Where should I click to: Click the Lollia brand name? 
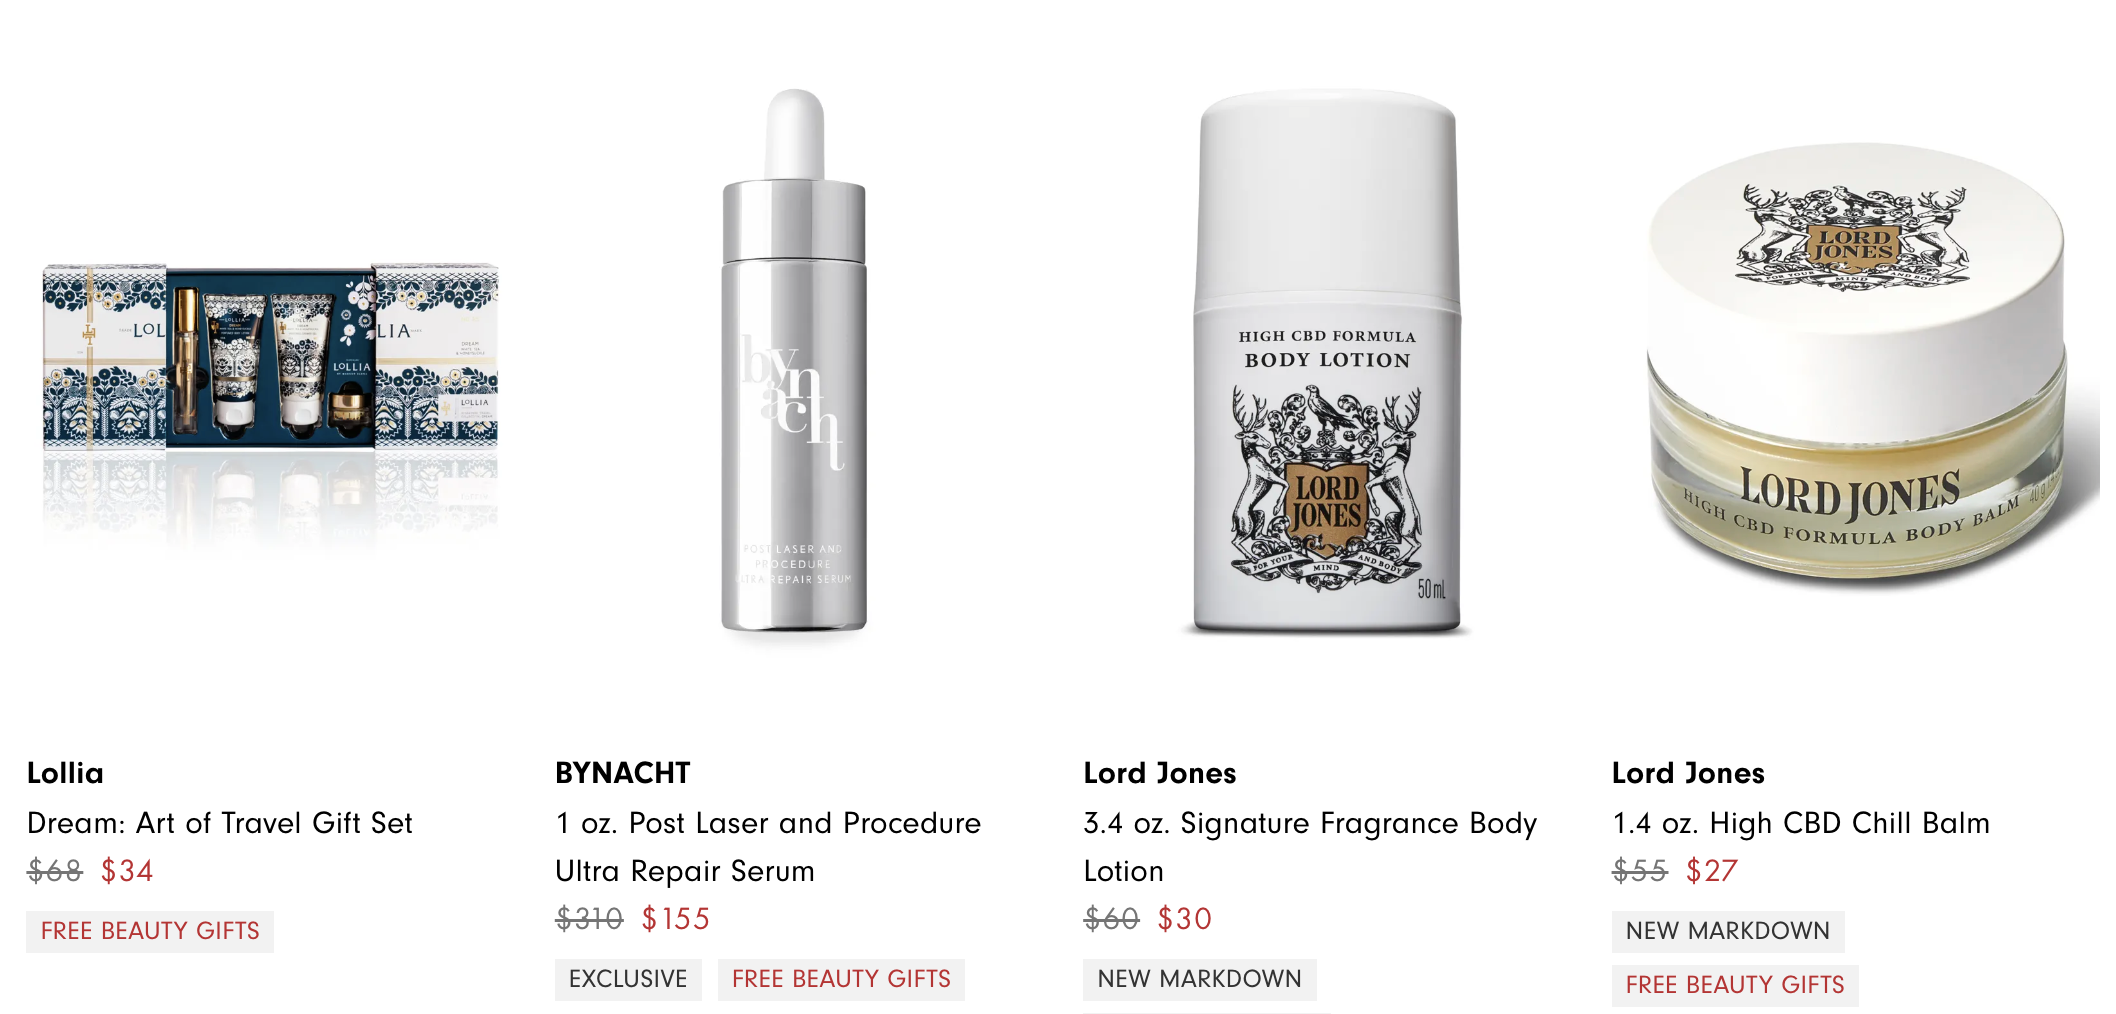[65, 773]
